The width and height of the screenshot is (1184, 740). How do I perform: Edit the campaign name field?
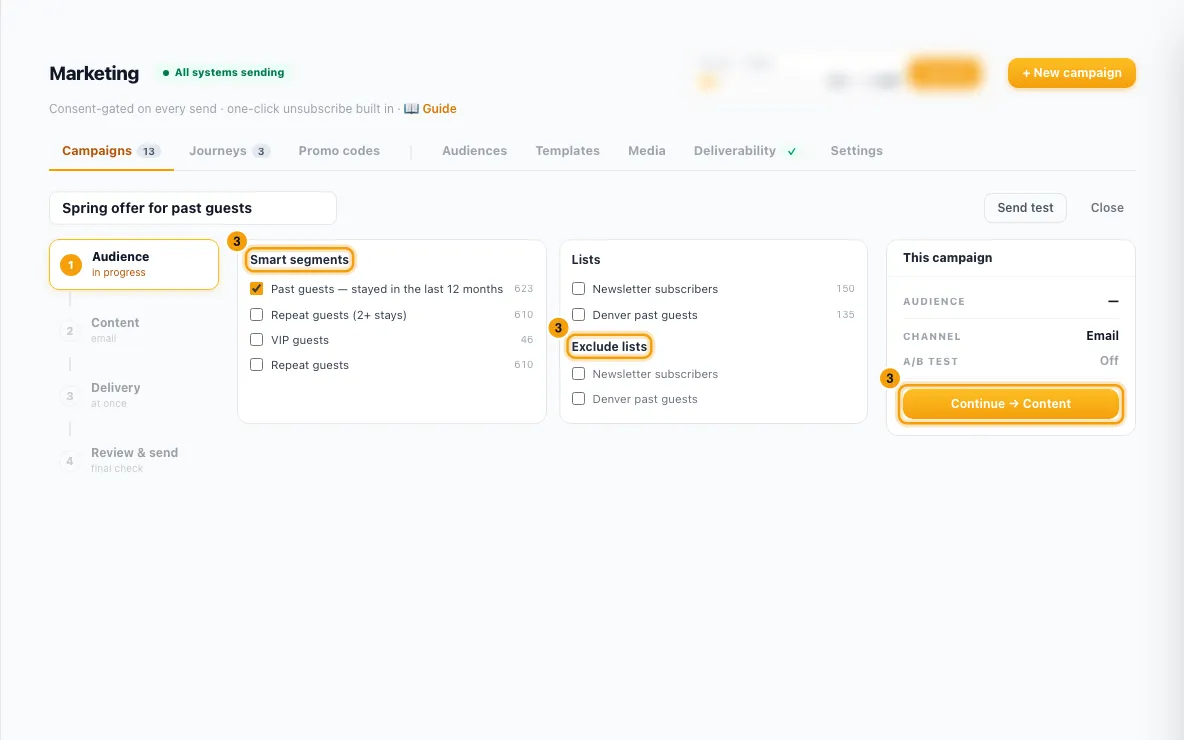tap(193, 208)
